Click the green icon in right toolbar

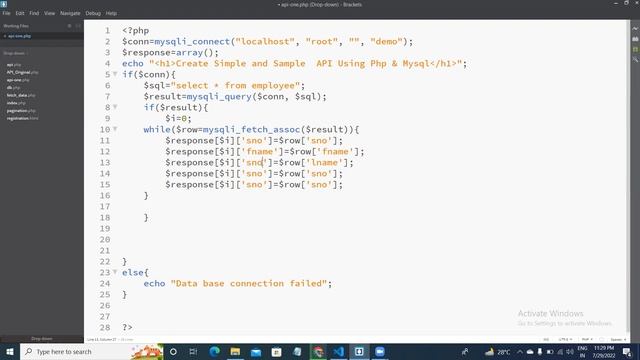pos(635,49)
